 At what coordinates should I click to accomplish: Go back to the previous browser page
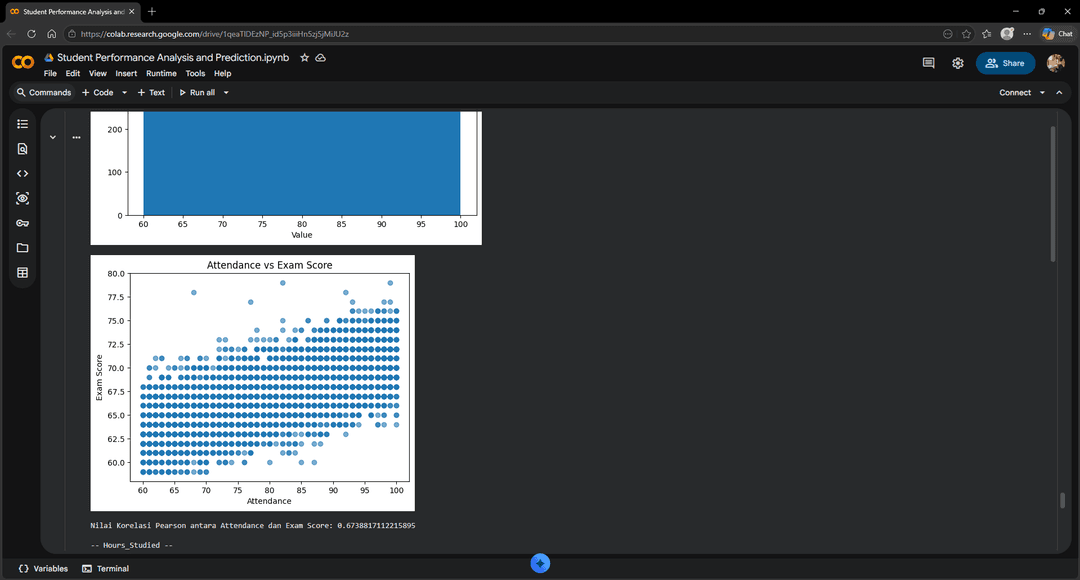pos(11,34)
